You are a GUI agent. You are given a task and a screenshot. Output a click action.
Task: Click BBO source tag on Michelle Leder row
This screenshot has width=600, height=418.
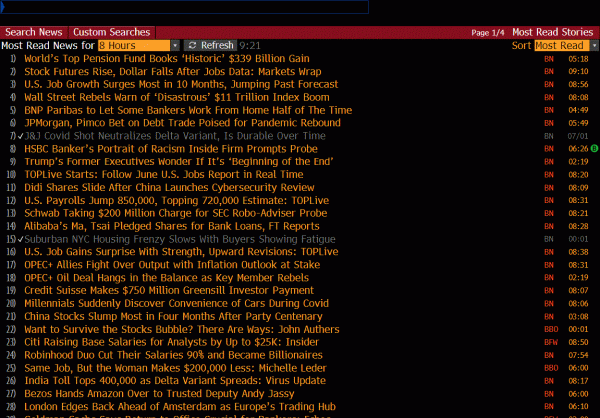coord(551,368)
